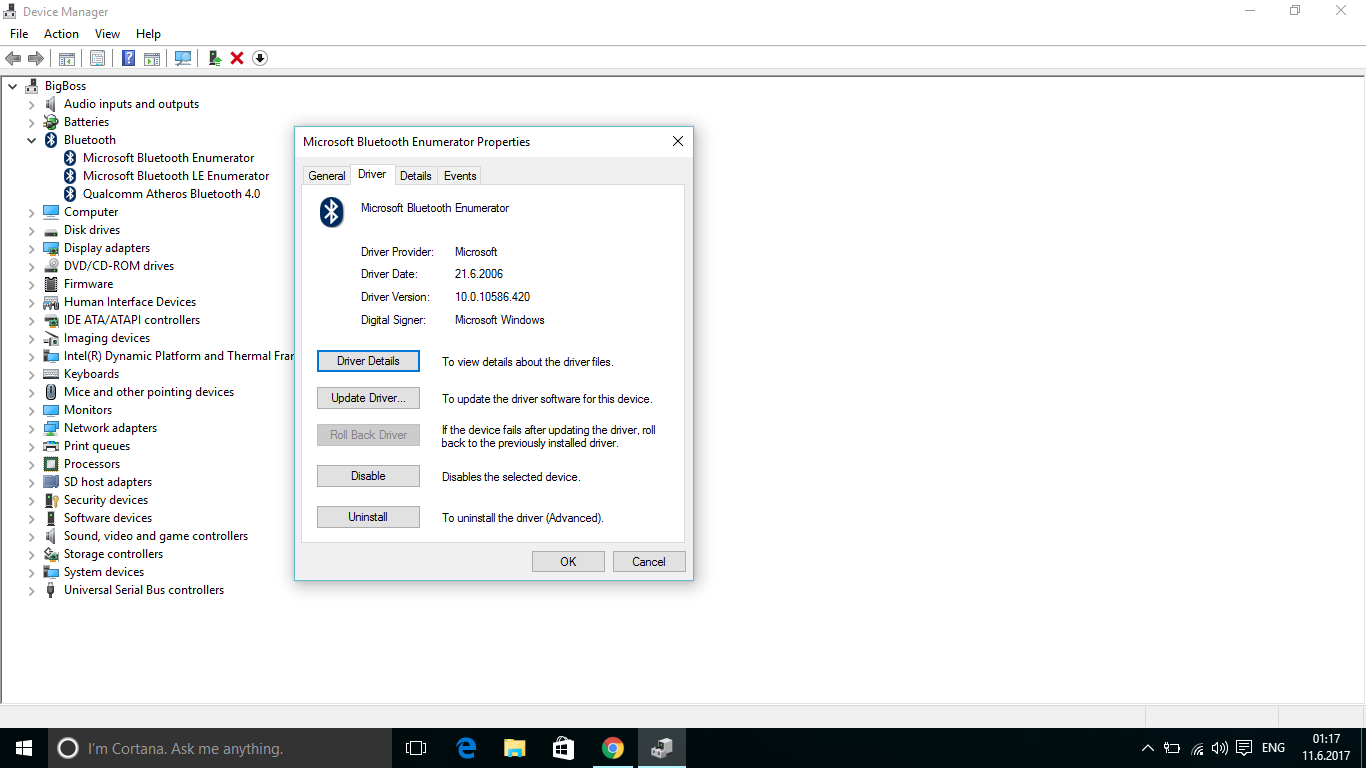This screenshot has width=1366, height=768.
Task: Launch Google Chrome from the taskbar
Action: pyautogui.click(x=612, y=748)
